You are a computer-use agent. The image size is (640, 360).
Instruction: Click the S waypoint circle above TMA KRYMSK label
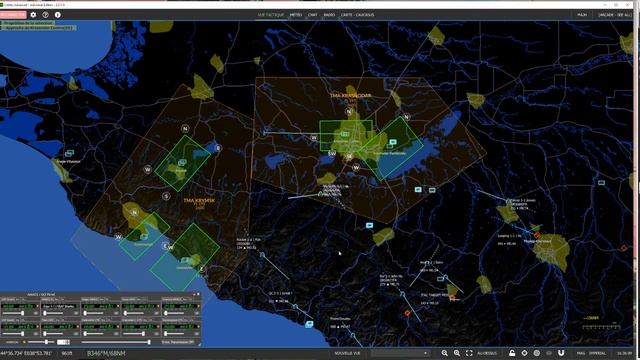(x=166, y=196)
